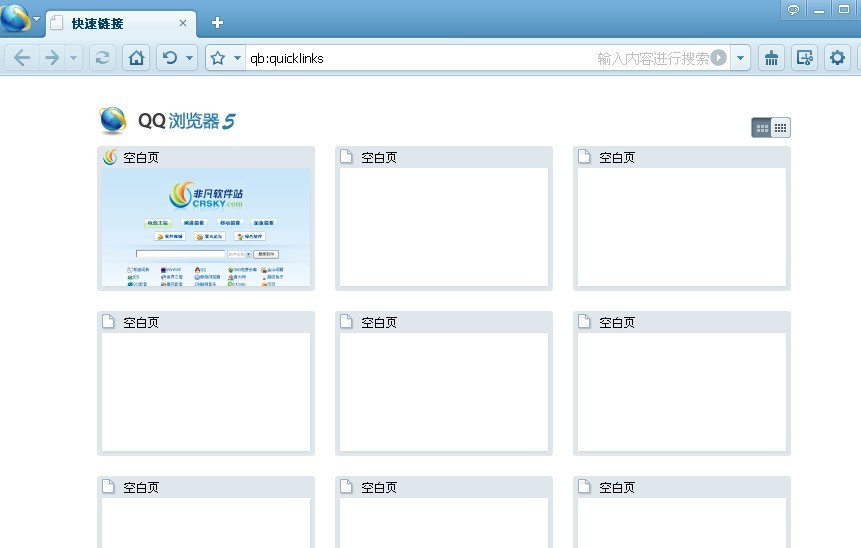Click the browser back arrow button
The image size is (861, 548).
22,58
